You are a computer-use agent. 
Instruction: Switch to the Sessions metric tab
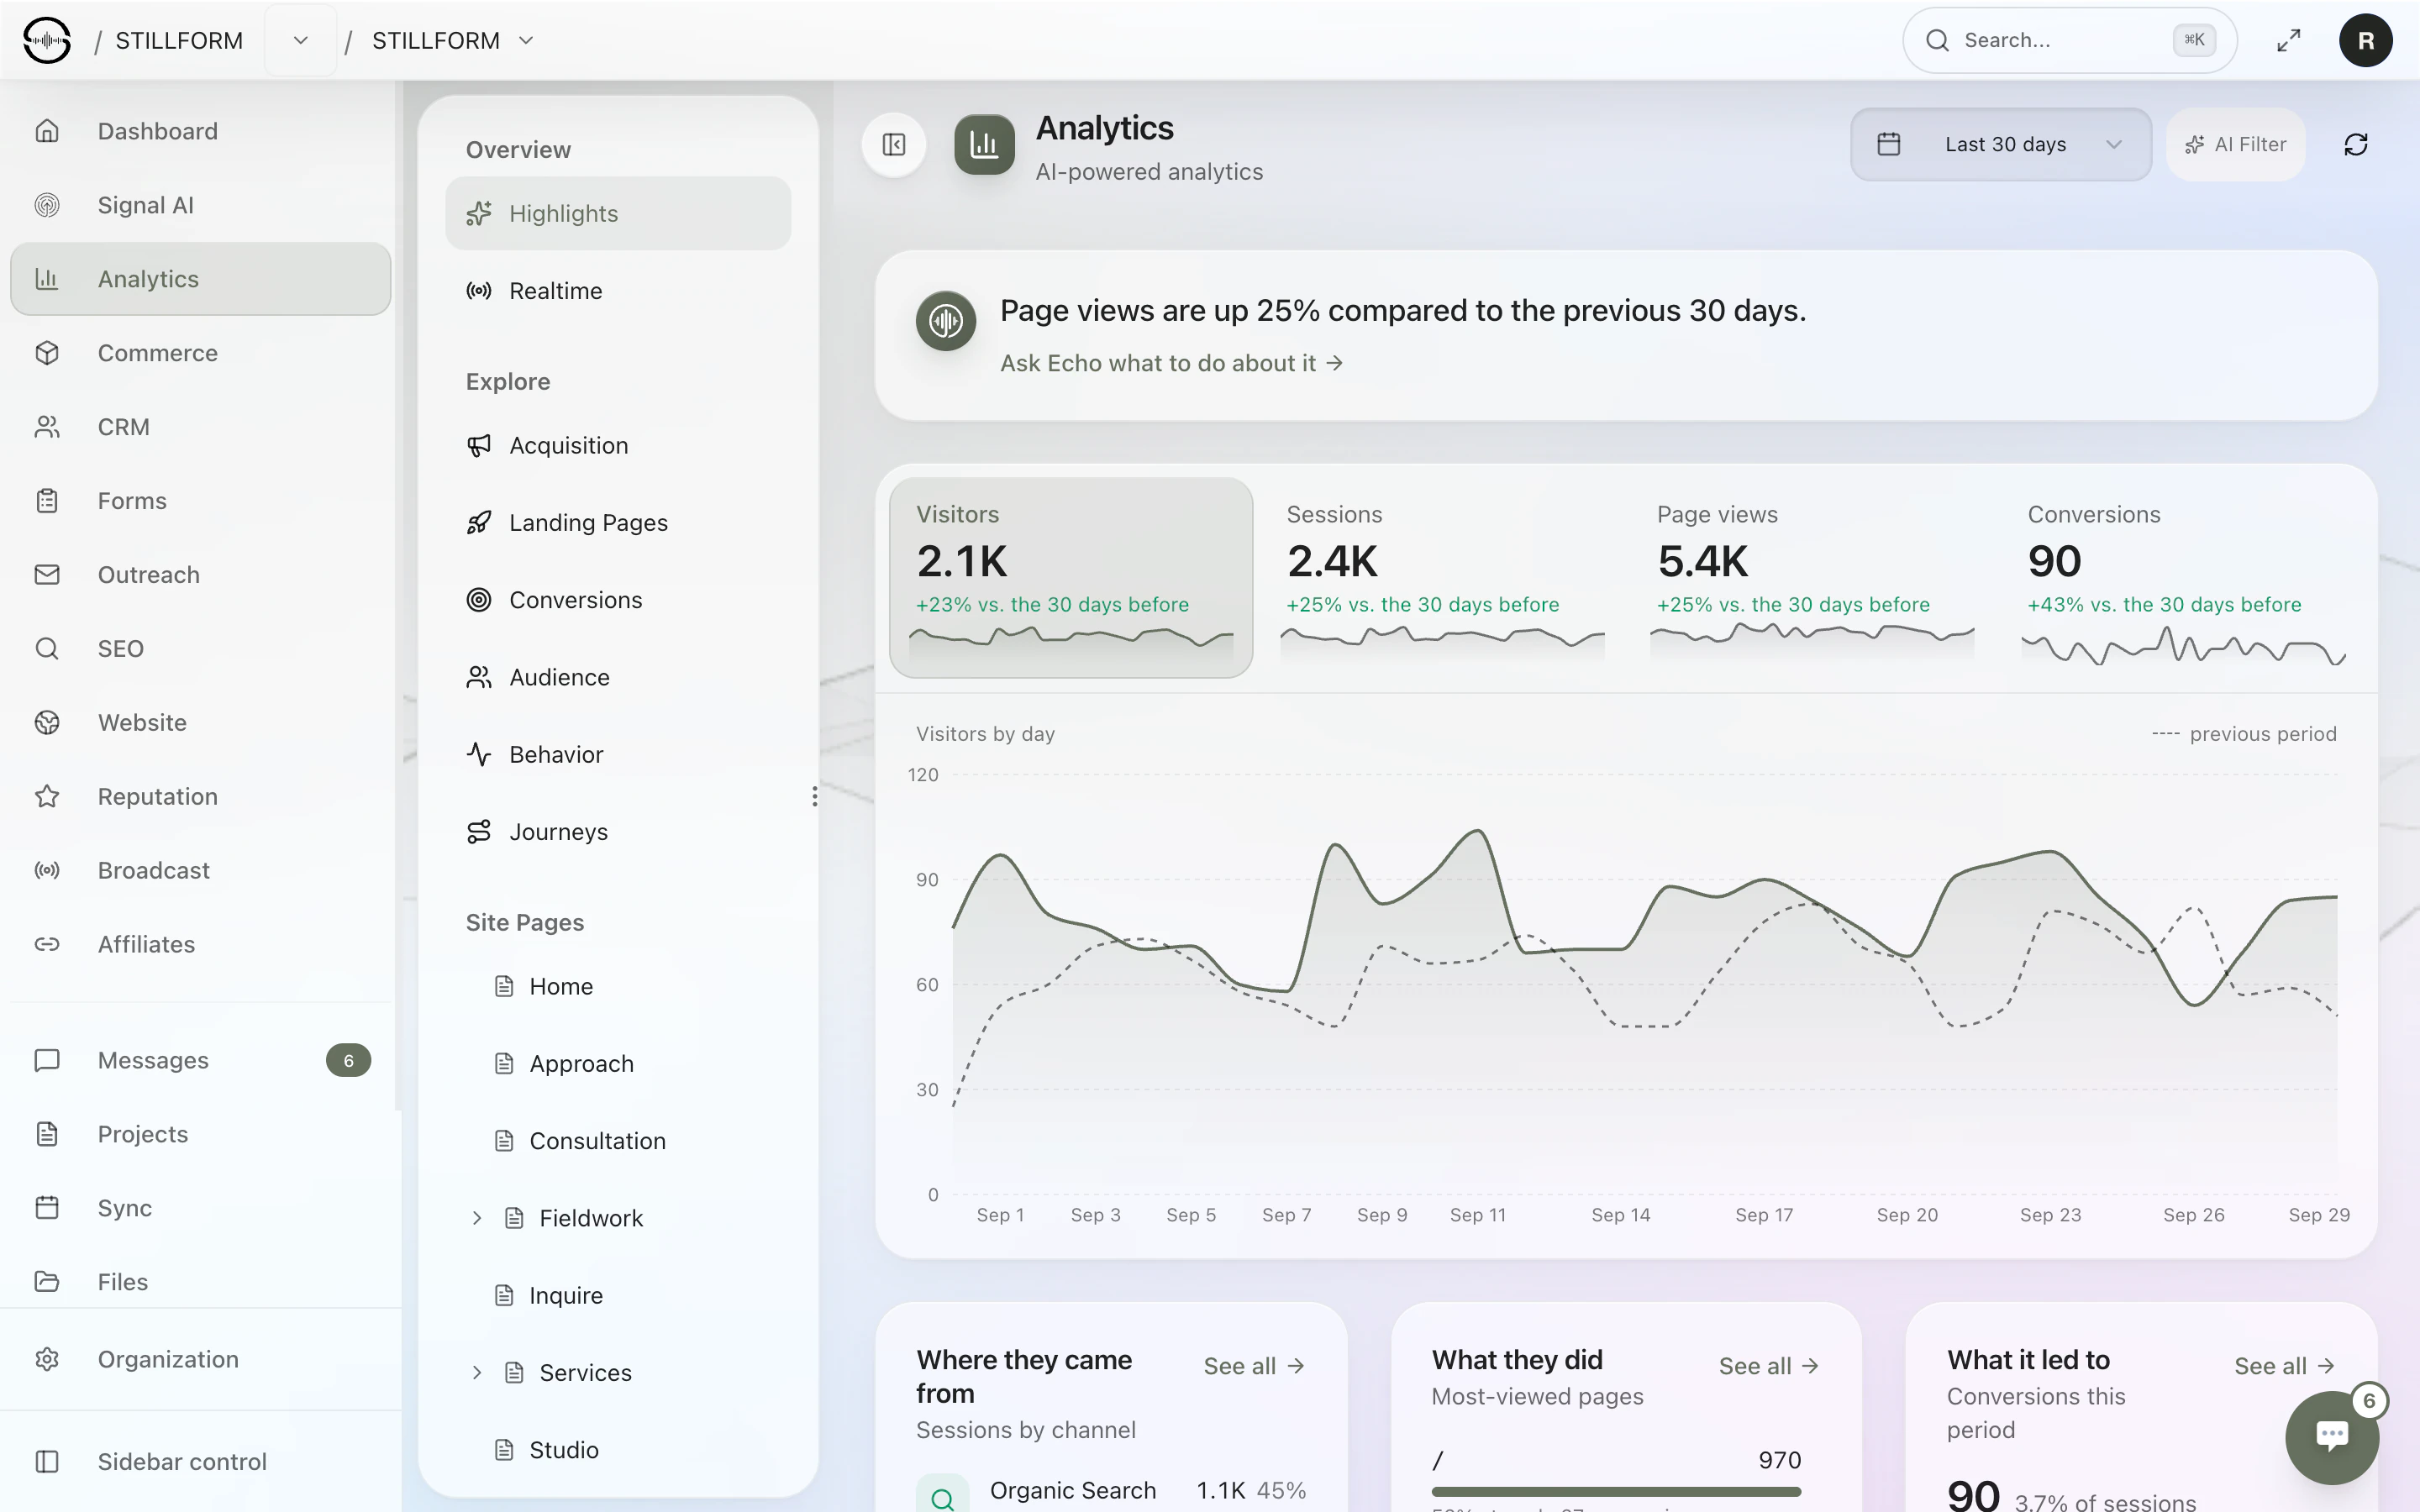1442,578
